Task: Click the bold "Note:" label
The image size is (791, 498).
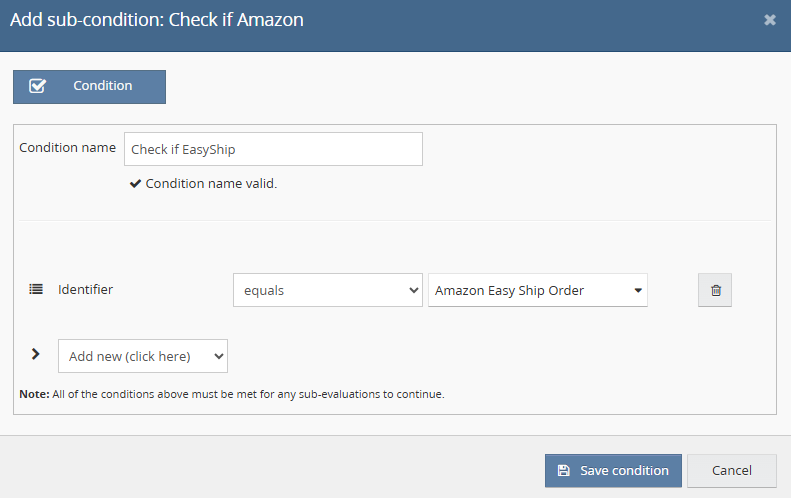Action: coord(34,394)
